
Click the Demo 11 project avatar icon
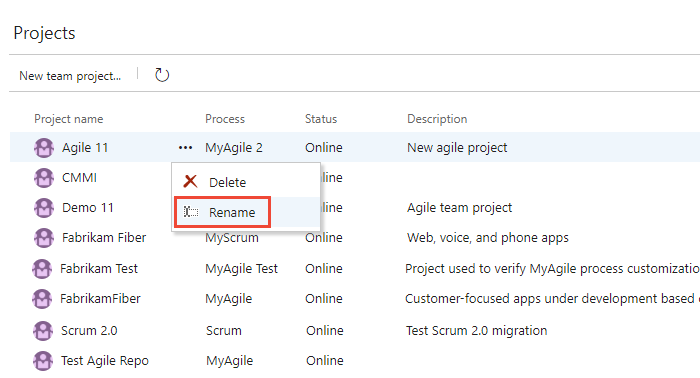[x=44, y=208]
